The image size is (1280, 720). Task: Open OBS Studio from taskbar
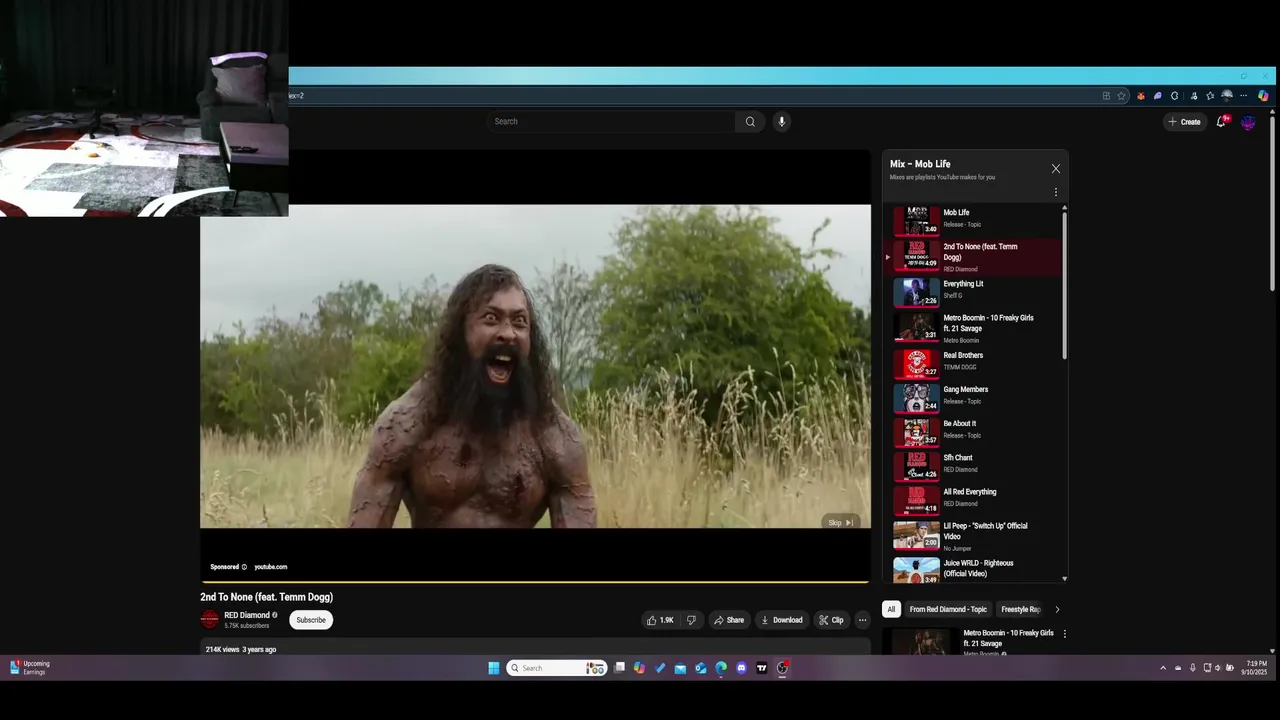pyautogui.click(x=782, y=668)
